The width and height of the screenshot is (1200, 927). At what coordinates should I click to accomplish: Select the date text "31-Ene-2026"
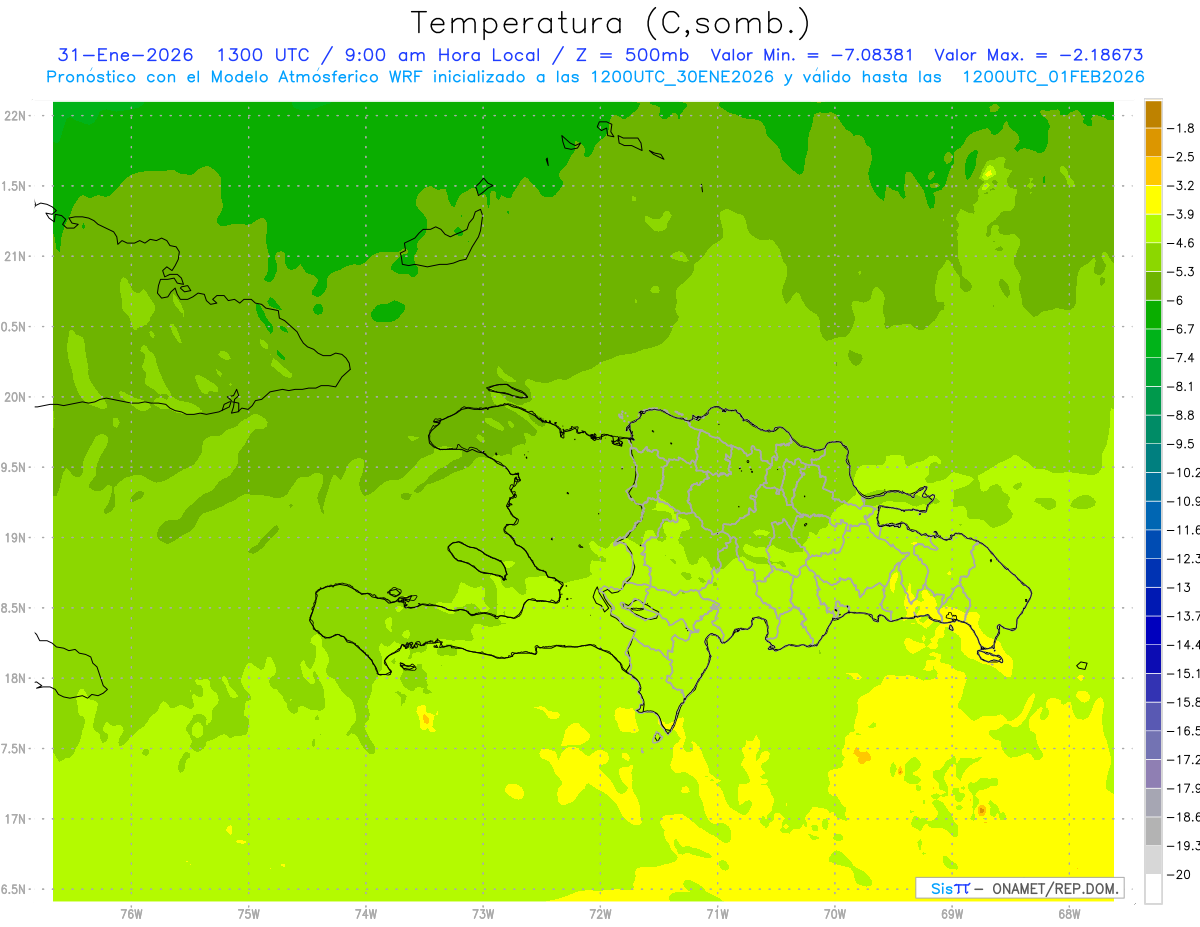pos(125,55)
